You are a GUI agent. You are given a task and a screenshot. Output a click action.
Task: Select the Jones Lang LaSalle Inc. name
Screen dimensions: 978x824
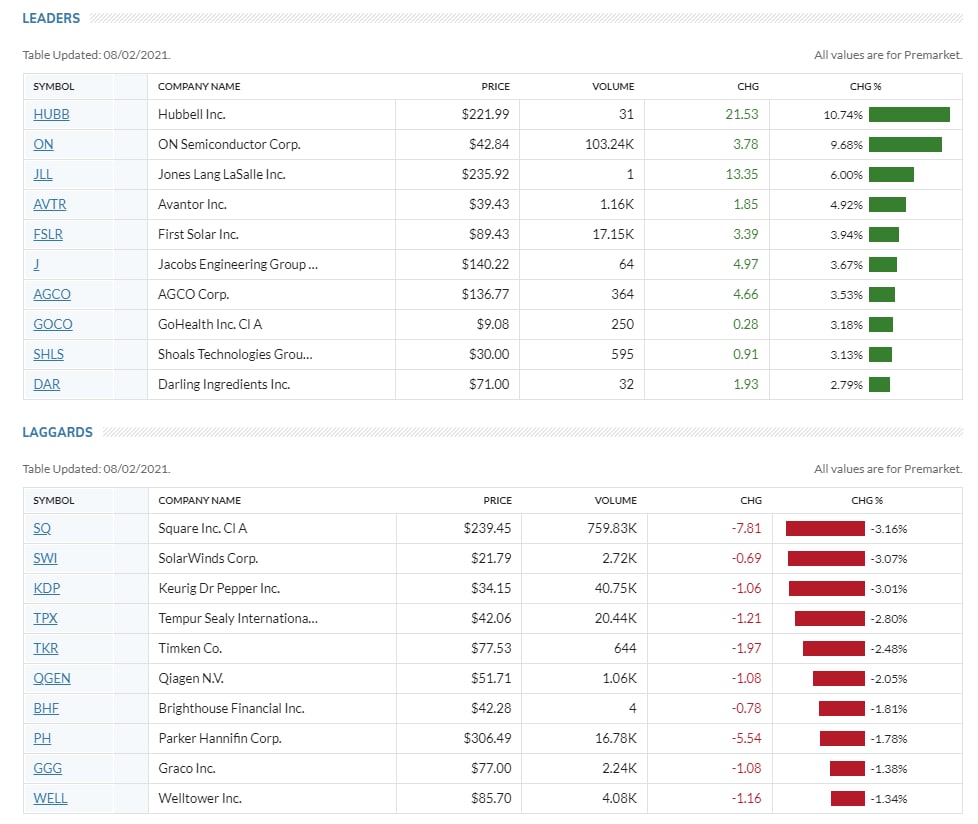(221, 174)
